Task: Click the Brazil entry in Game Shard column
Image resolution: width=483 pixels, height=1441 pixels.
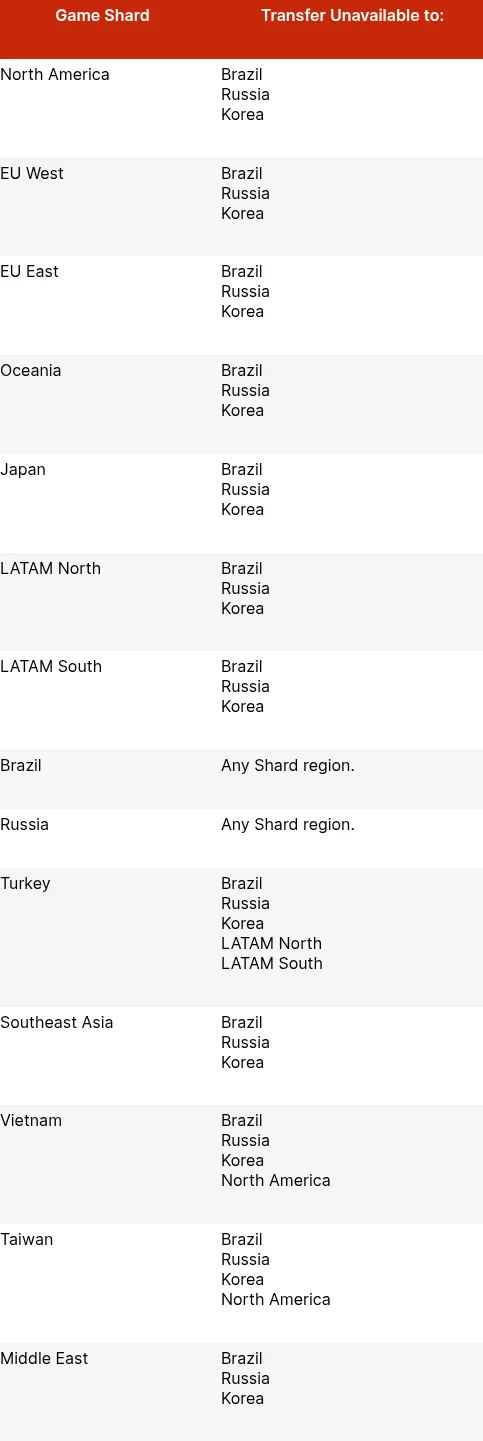Action: tap(21, 766)
